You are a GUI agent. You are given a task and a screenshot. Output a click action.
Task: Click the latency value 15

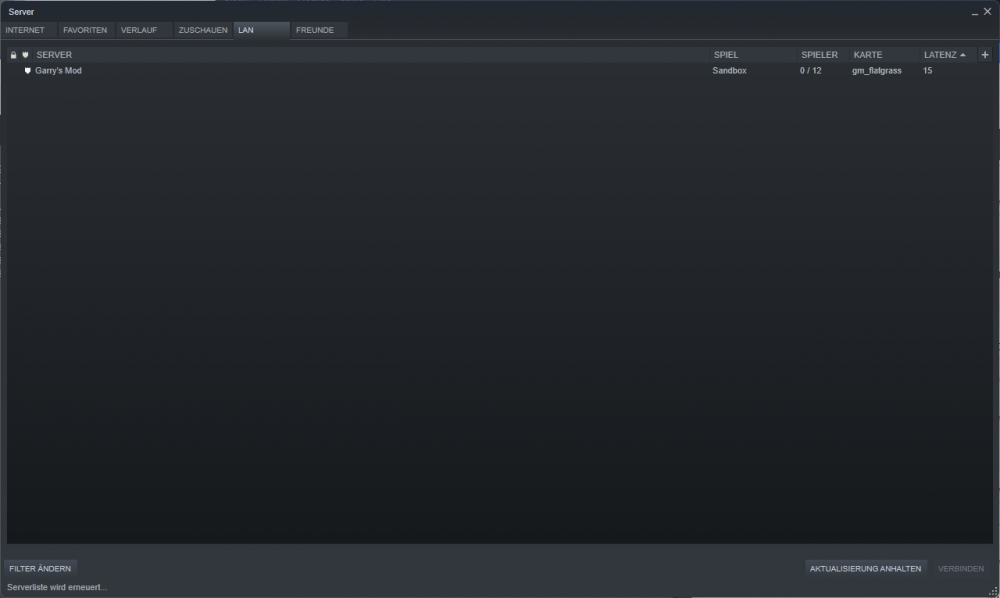927,71
